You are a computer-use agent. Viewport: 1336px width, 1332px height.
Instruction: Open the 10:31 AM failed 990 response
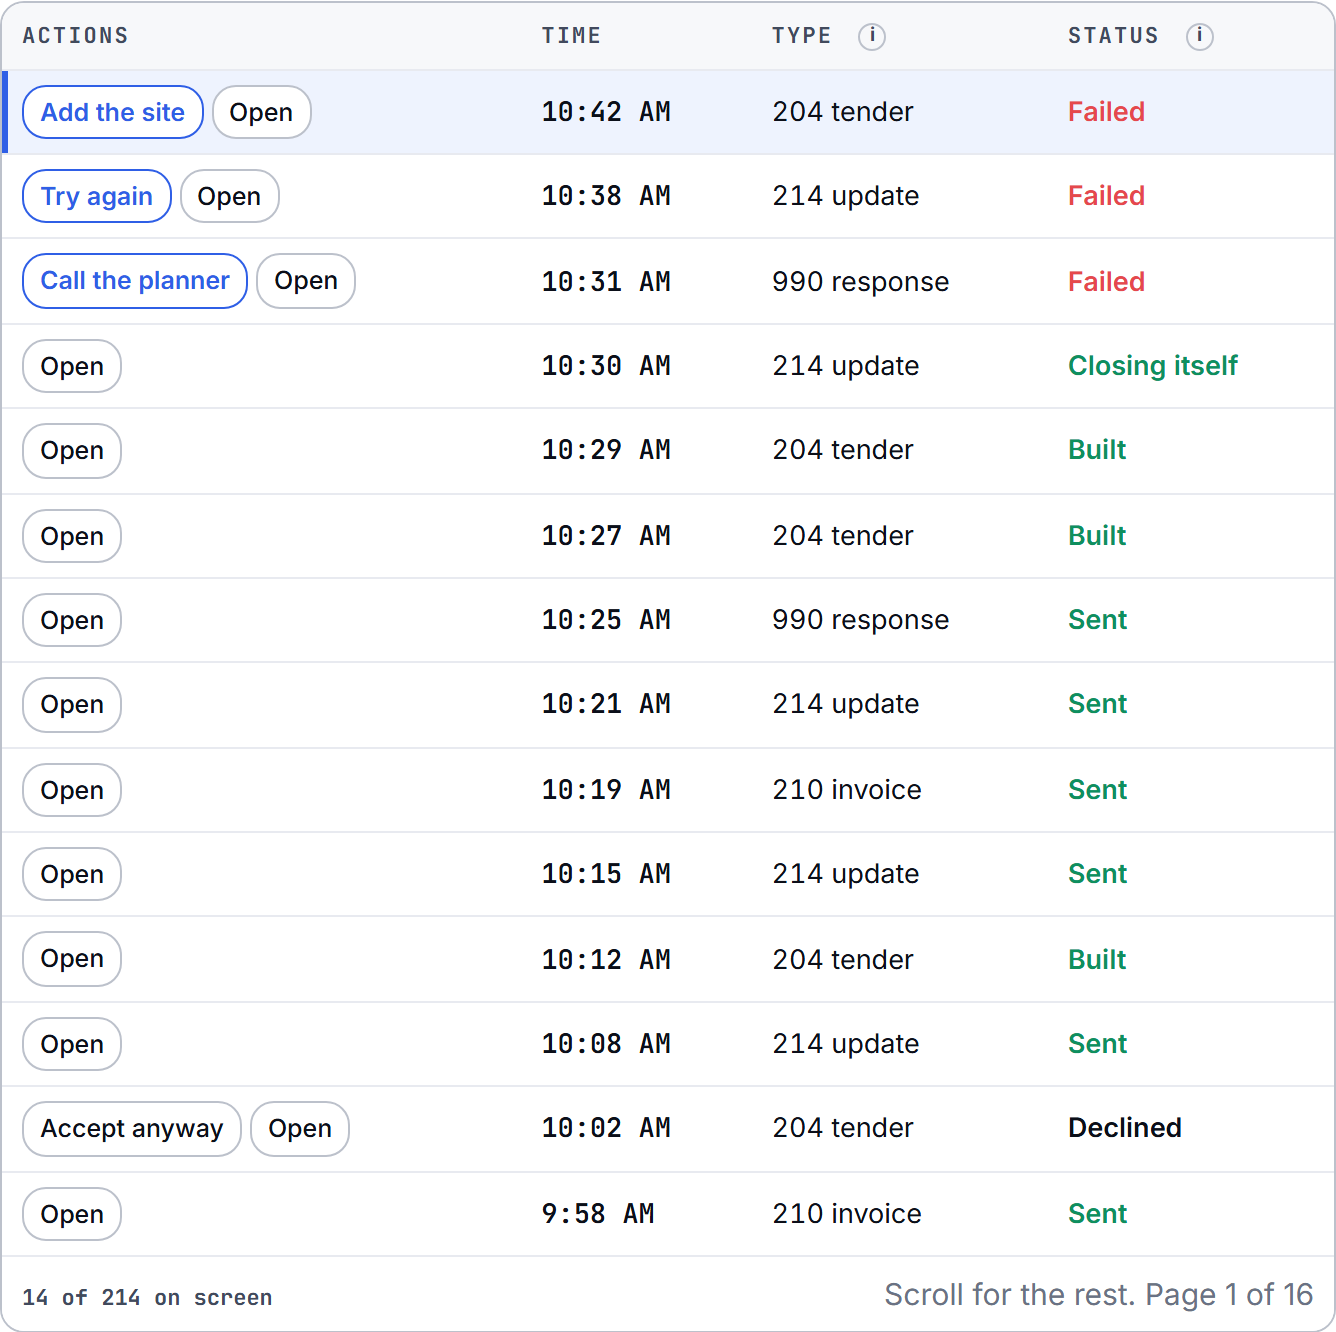tap(306, 281)
